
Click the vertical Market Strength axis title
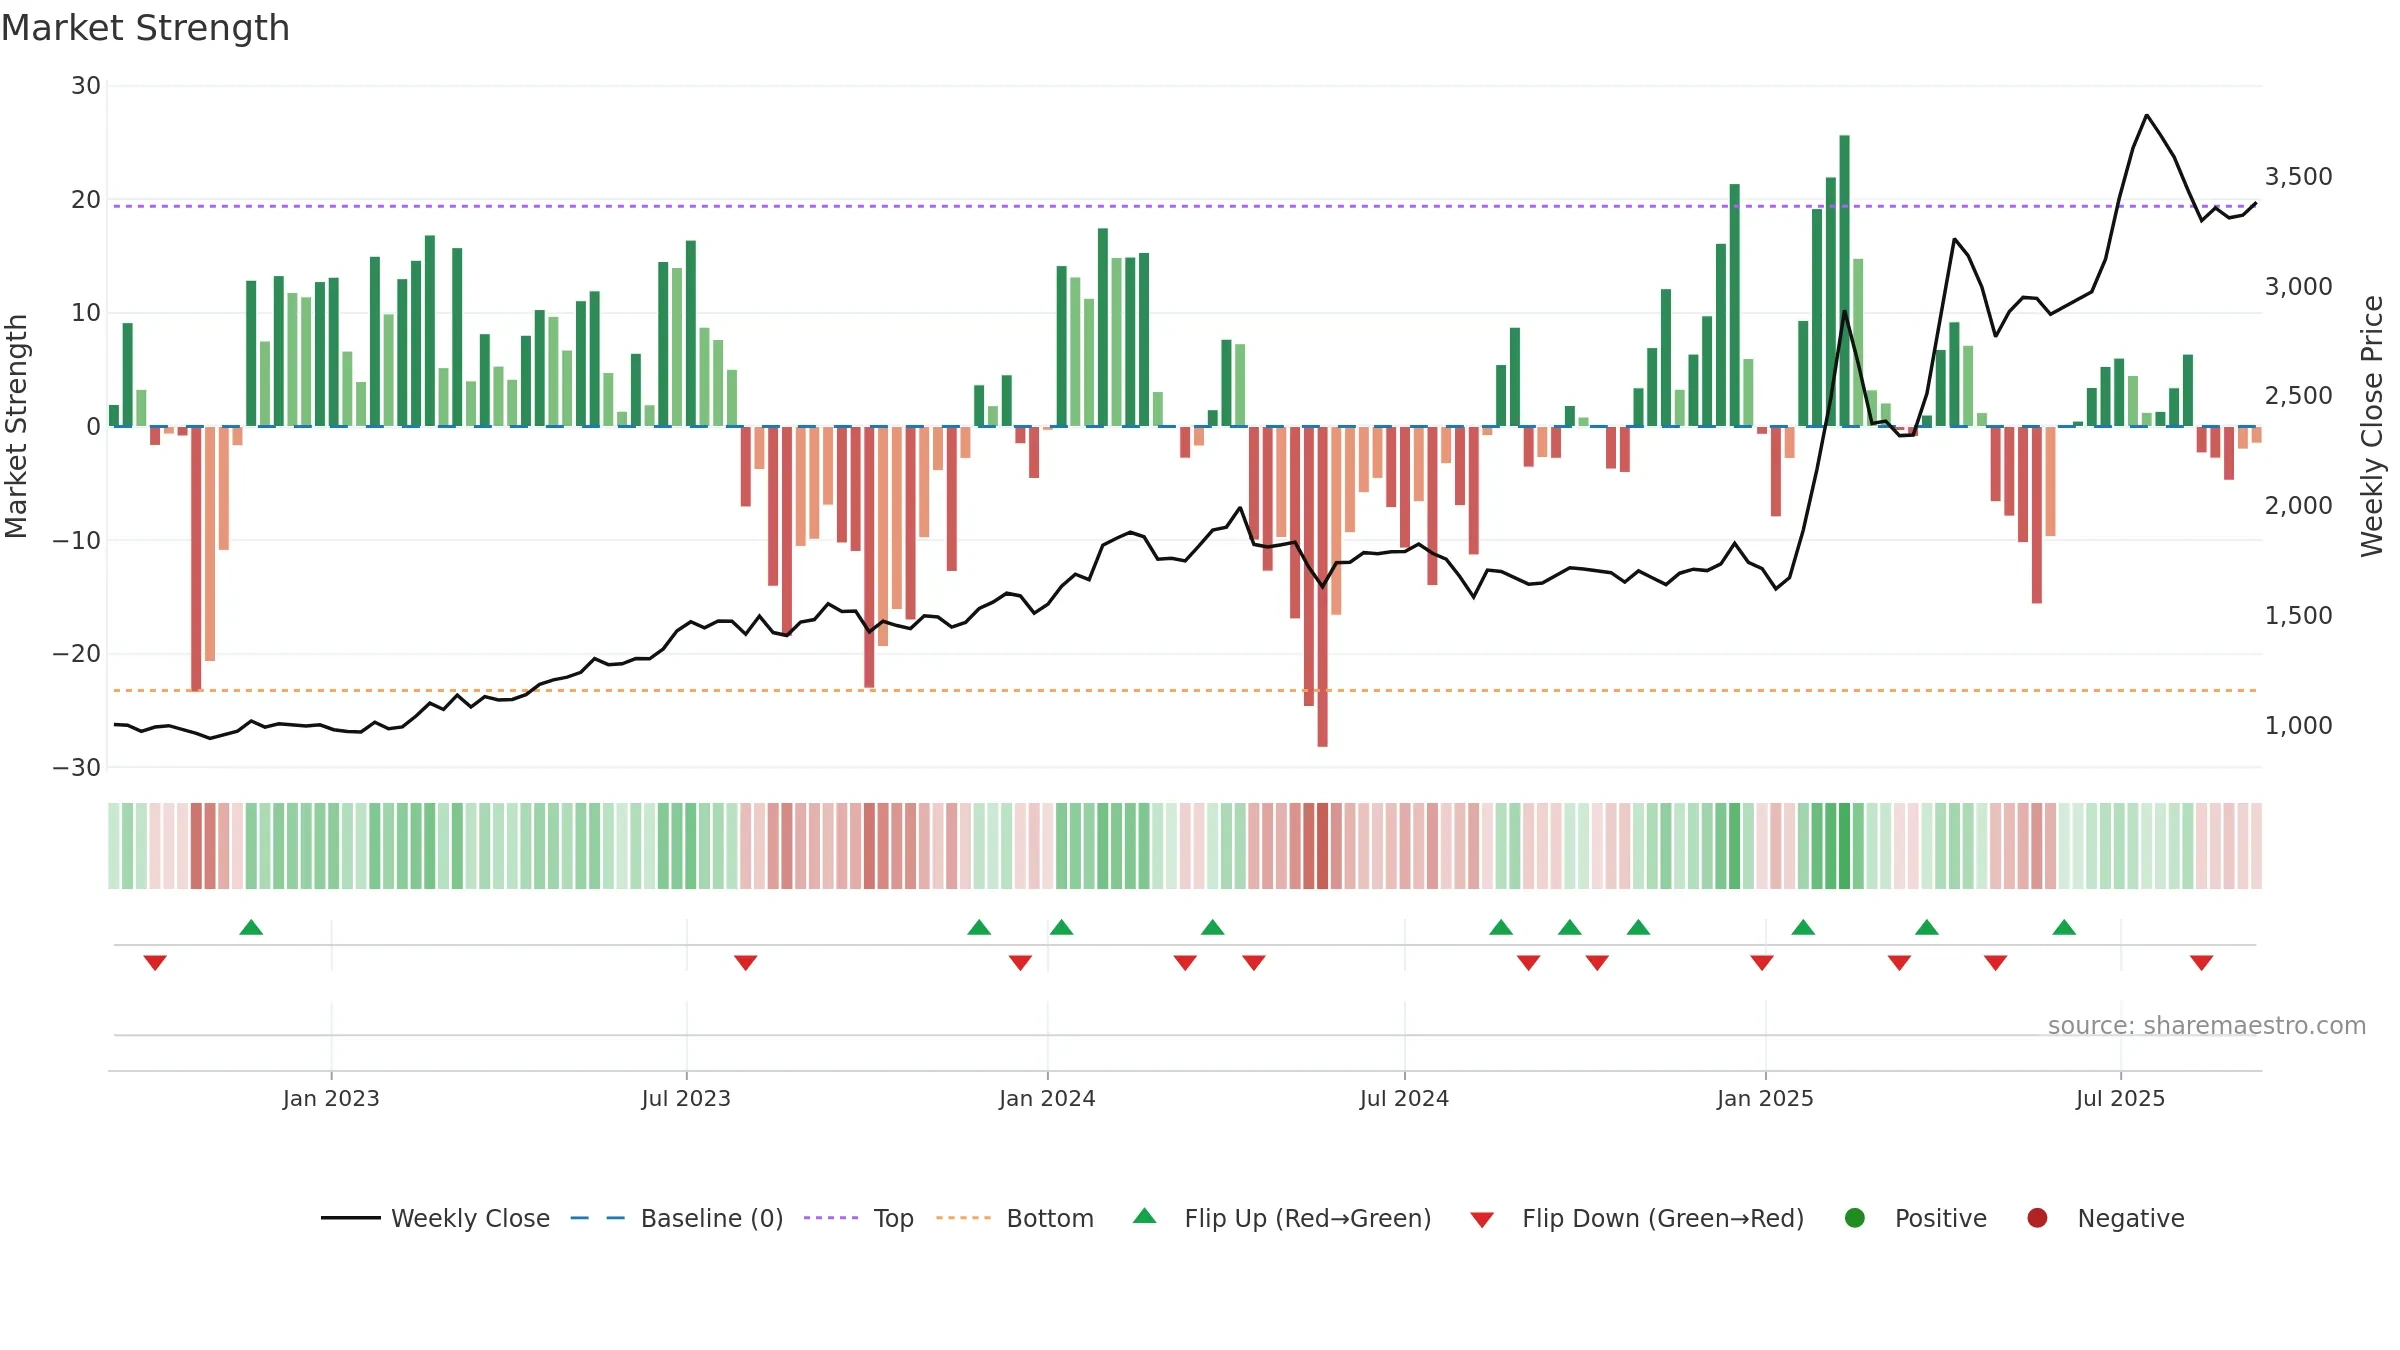pyautogui.click(x=16, y=426)
